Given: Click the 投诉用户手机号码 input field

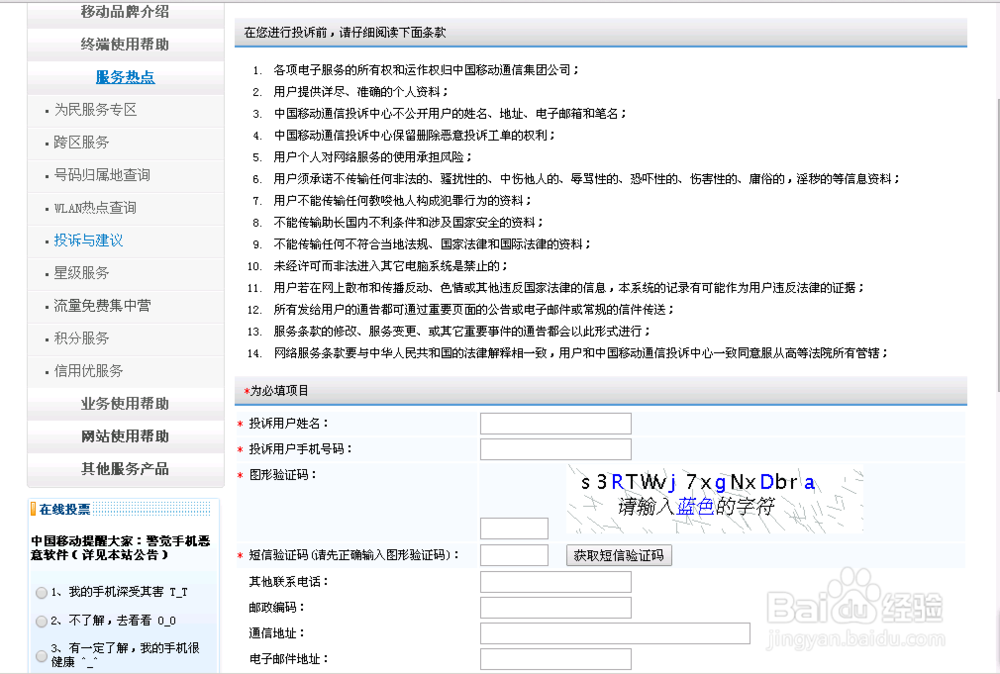Looking at the screenshot, I should click(555, 448).
